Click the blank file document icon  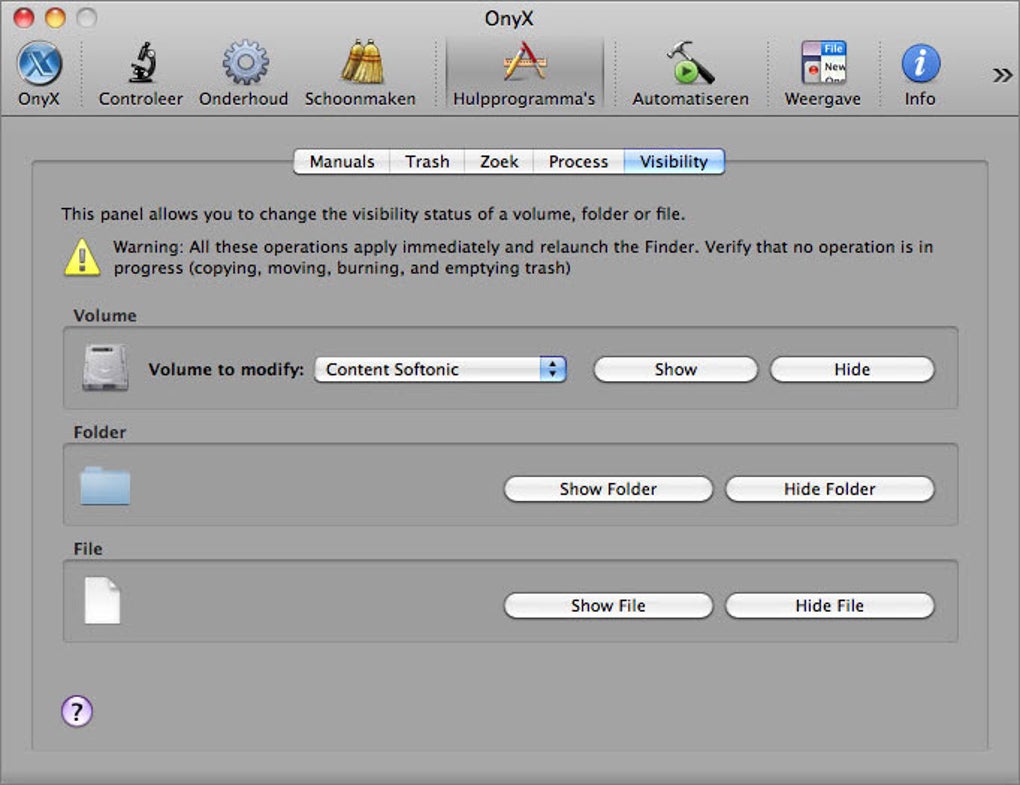[103, 601]
